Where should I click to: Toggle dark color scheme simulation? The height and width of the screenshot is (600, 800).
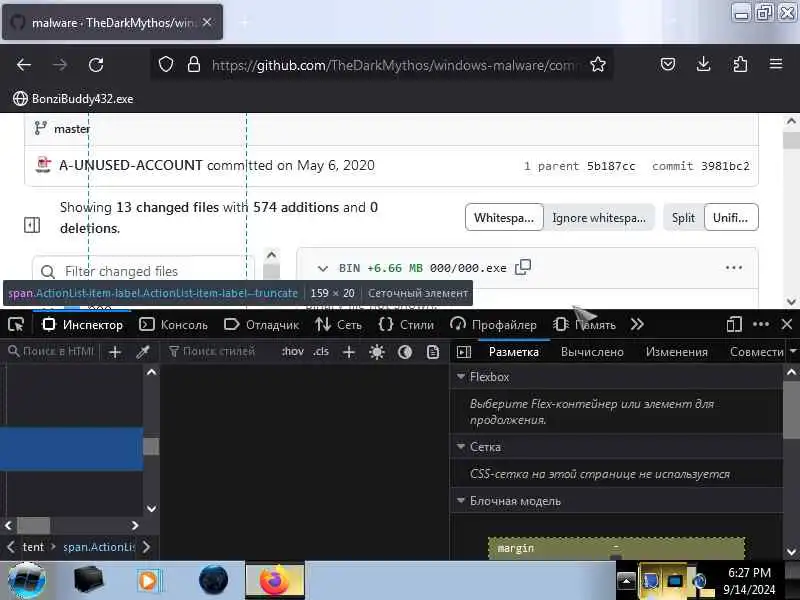405,352
